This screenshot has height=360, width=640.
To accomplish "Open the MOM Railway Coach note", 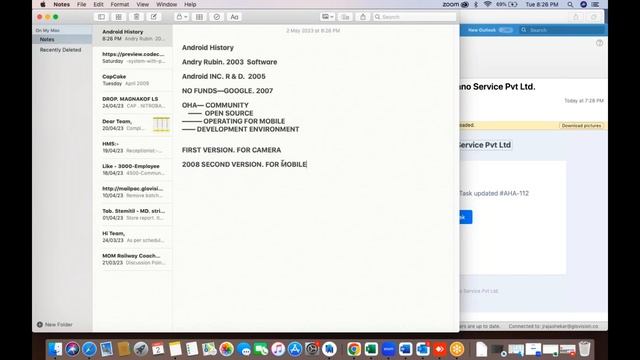I will (x=133, y=260).
